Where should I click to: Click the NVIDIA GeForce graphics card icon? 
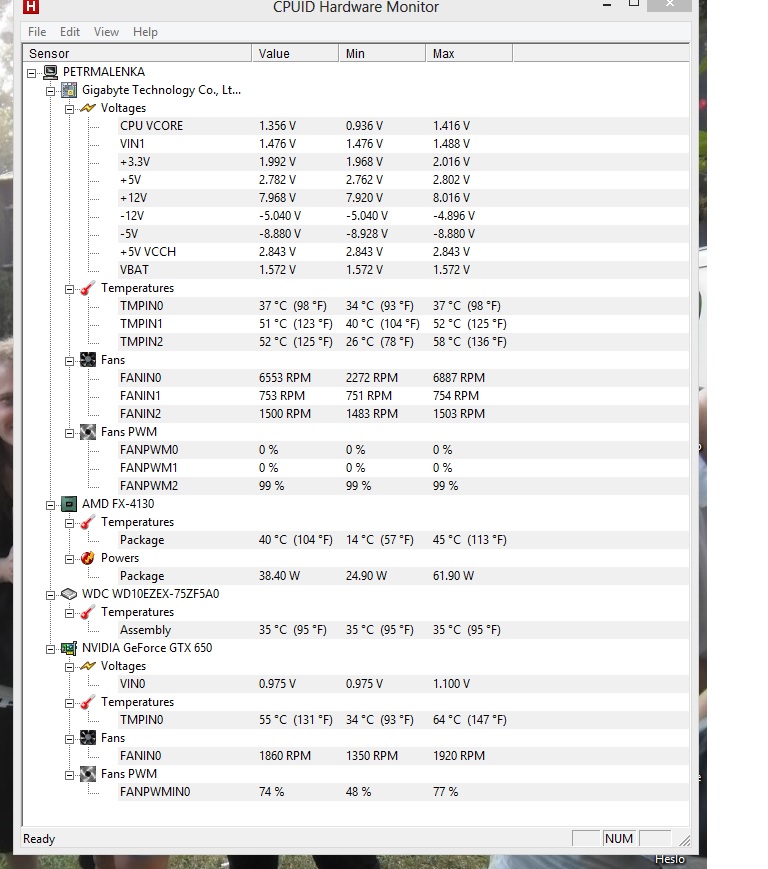69,648
